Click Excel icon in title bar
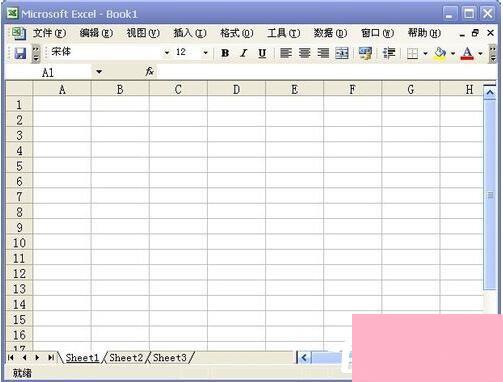The width and height of the screenshot is (503, 382). pyautogui.click(x=12, y=13)
